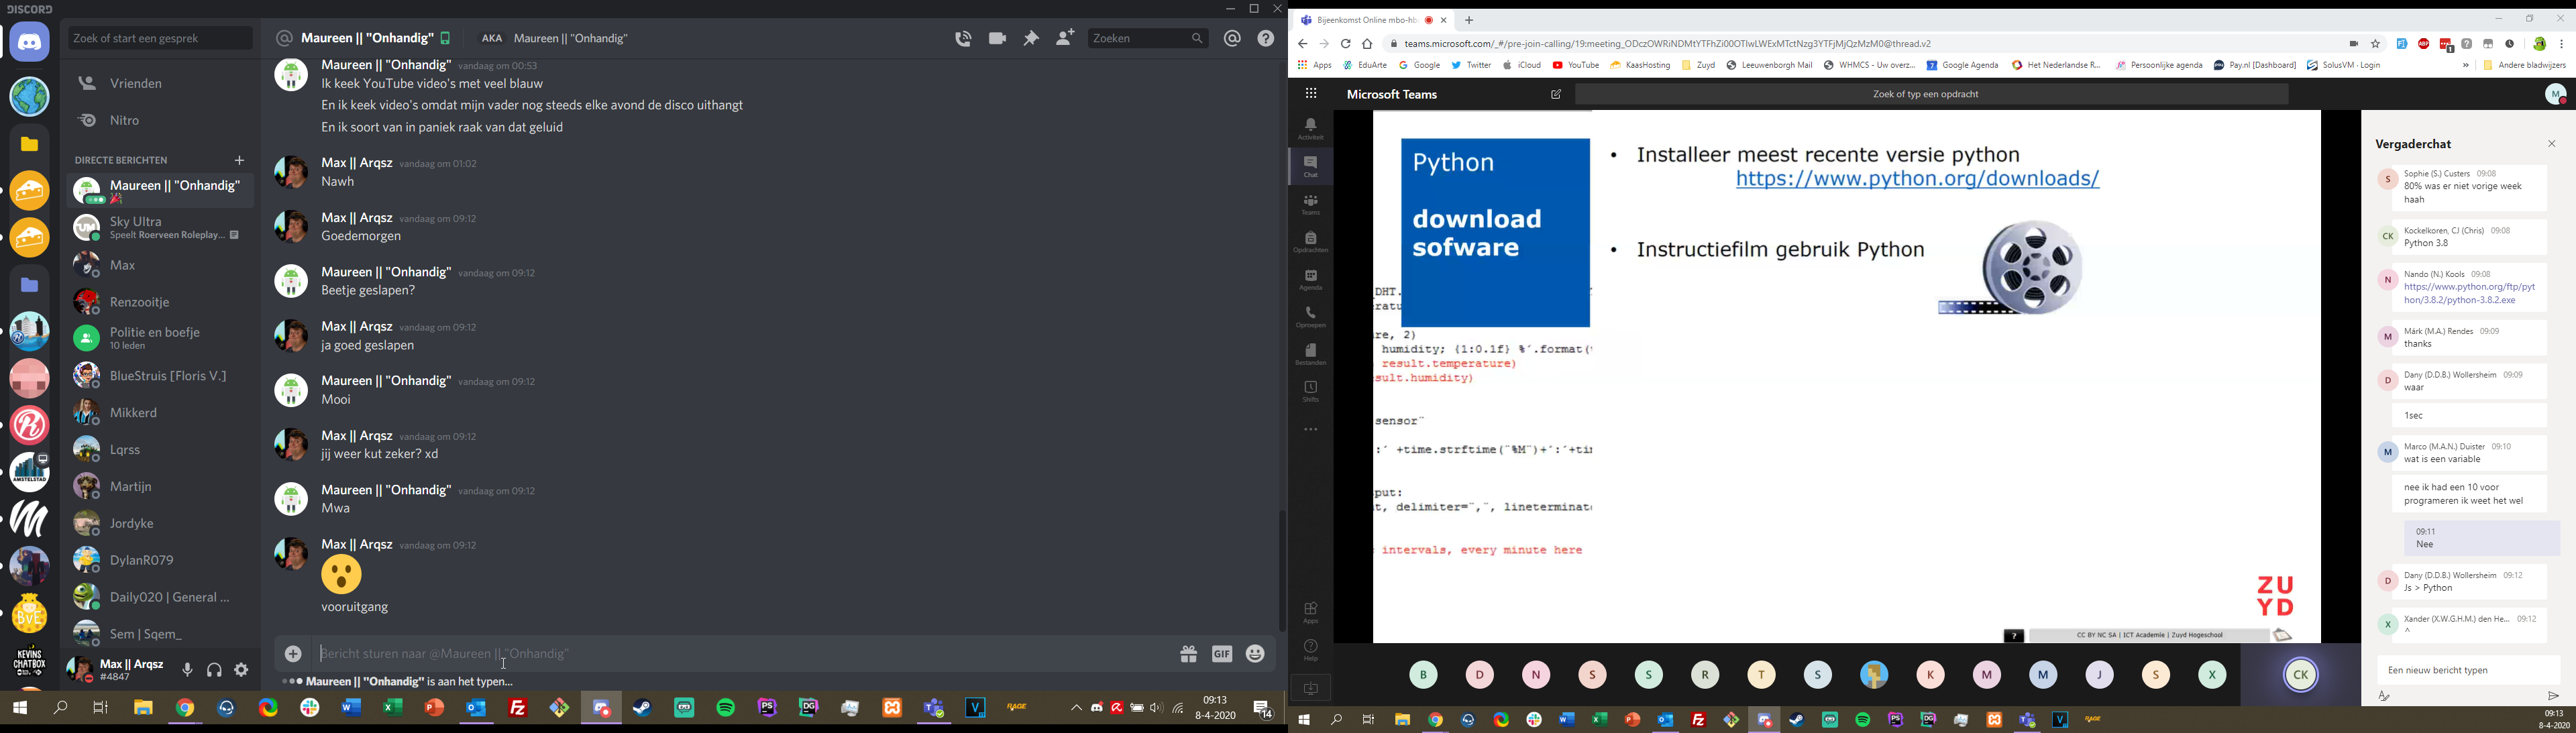This screenshot has height=733, width=2576.
Task: Mute the Discord microphone
Action: [187, 670]
